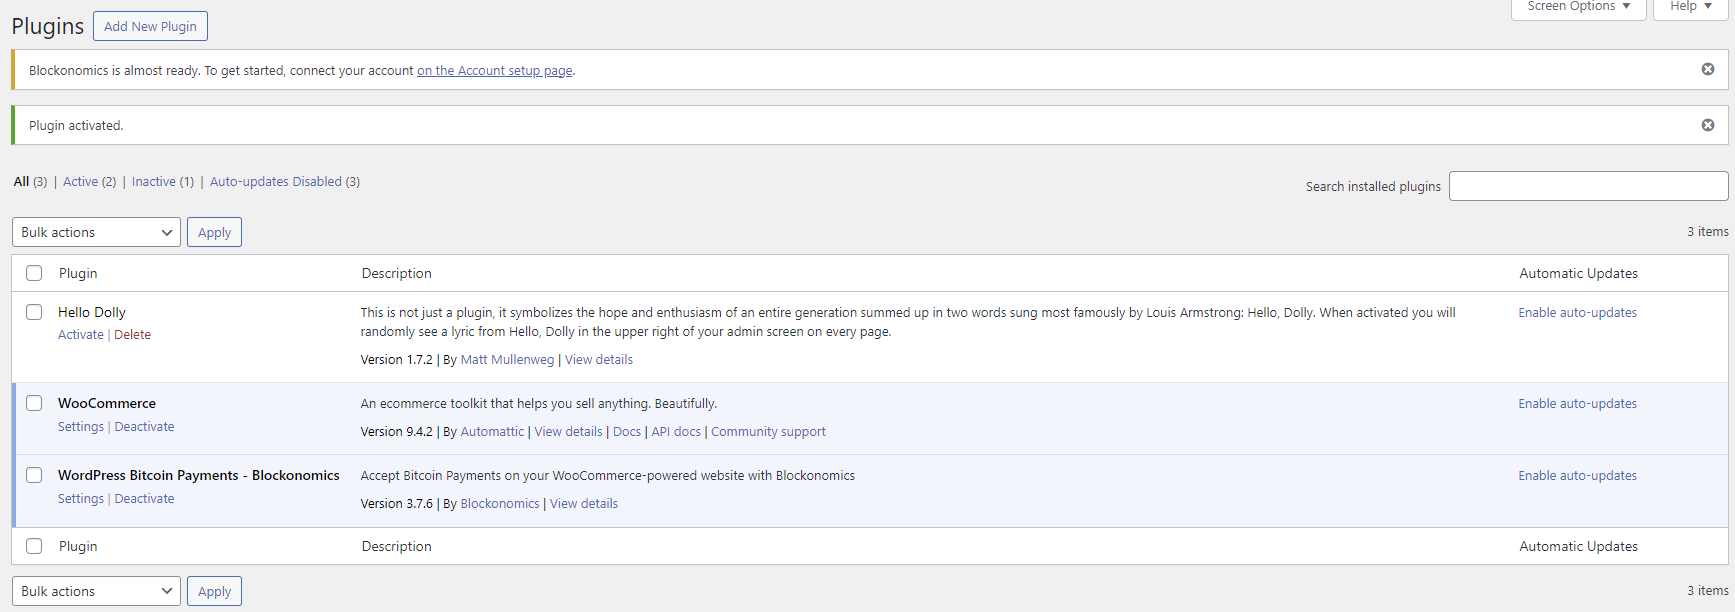This screenshot has width=1735, height=612.
Task: Activate the Hello Dolly plugin
Action: [x=81, y=334]
